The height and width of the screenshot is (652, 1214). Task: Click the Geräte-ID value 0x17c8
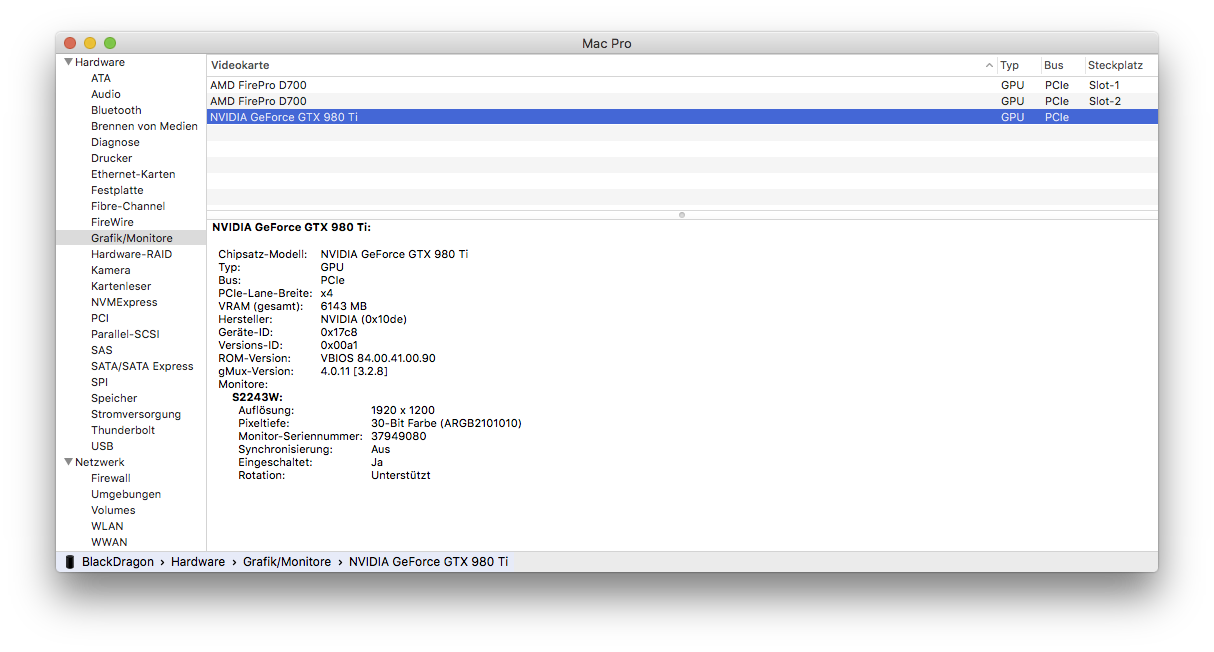(x=339, y=332)
